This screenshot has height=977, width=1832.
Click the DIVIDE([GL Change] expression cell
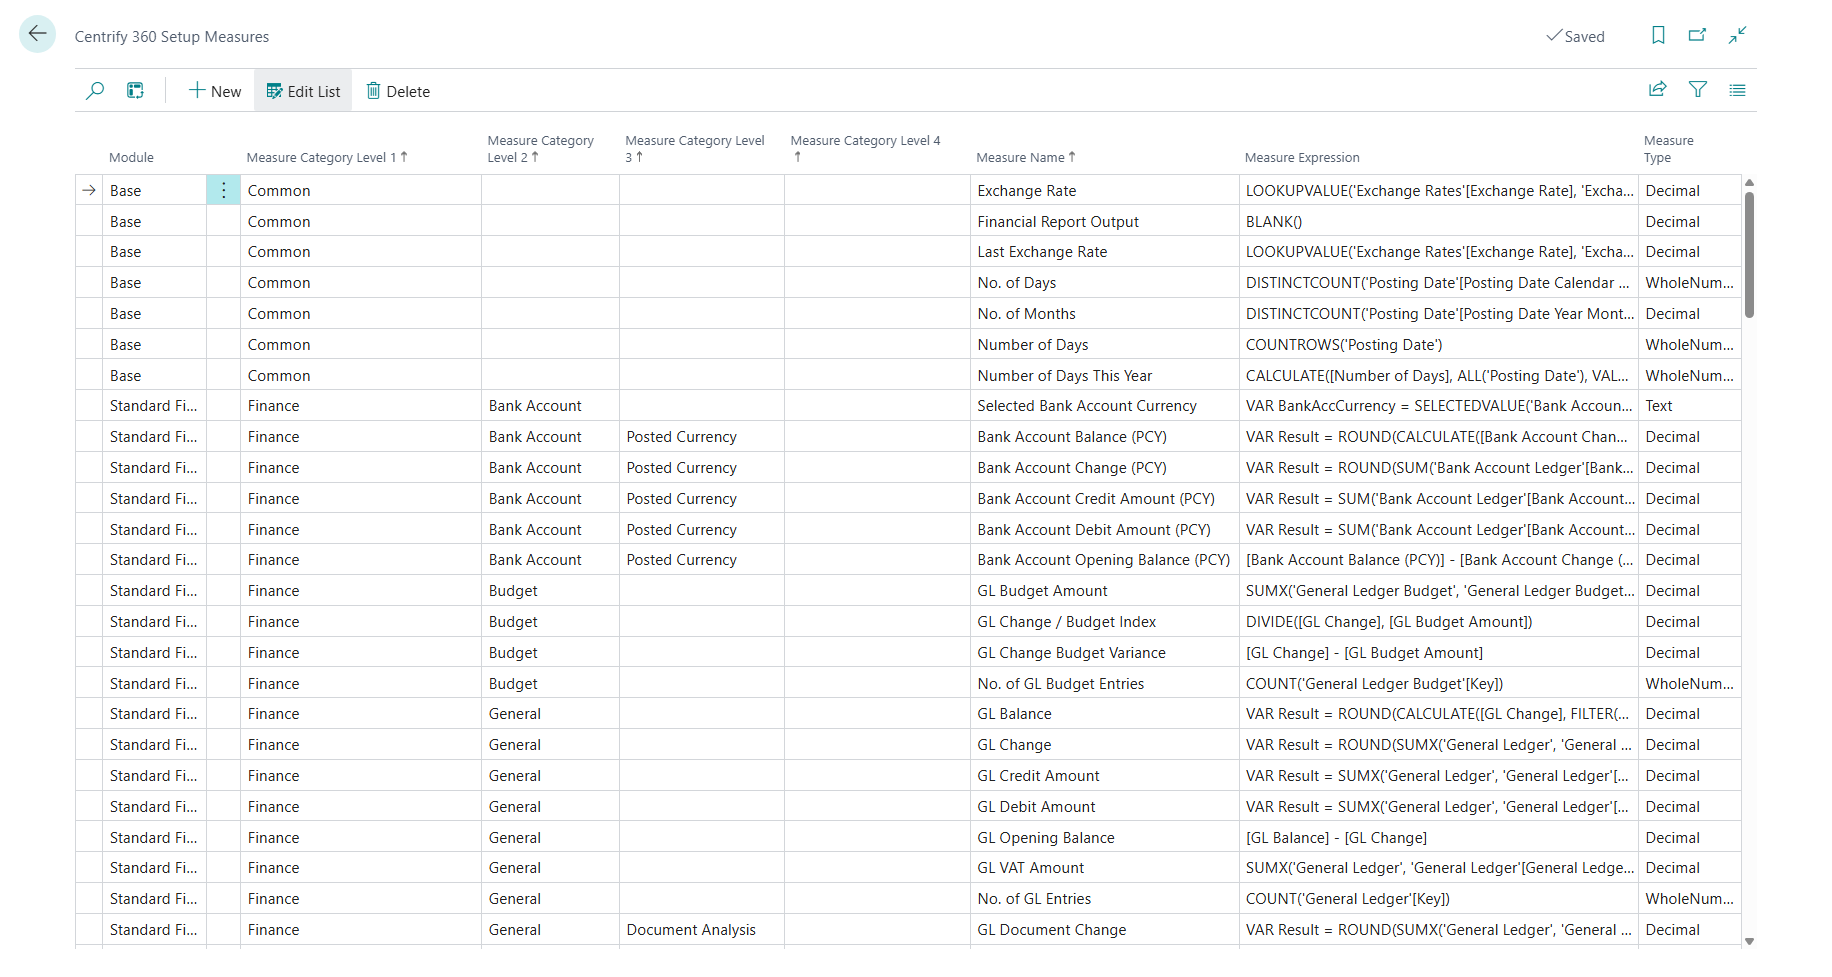point(1439,622)
